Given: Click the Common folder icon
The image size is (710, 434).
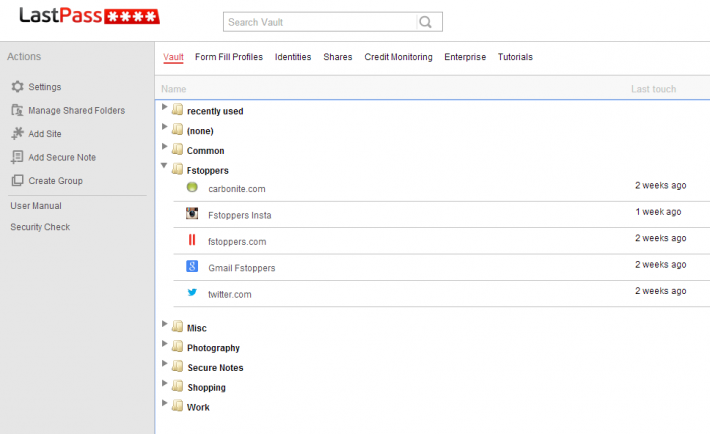Looking at the screenshot, I should pyautogui.click(x=178, y=149).
